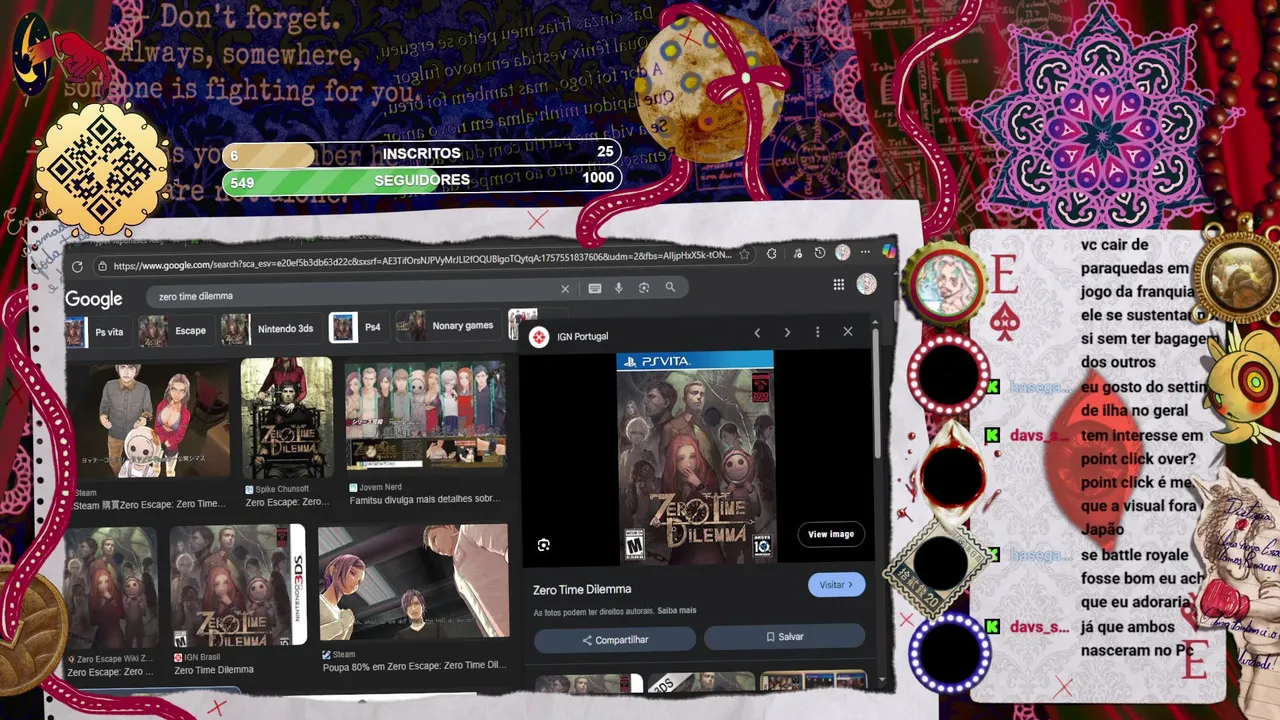Open IGN Brasil 3DS cover thumbnail
Viewport: 1280px width, 720px height.
coord(238,585)
